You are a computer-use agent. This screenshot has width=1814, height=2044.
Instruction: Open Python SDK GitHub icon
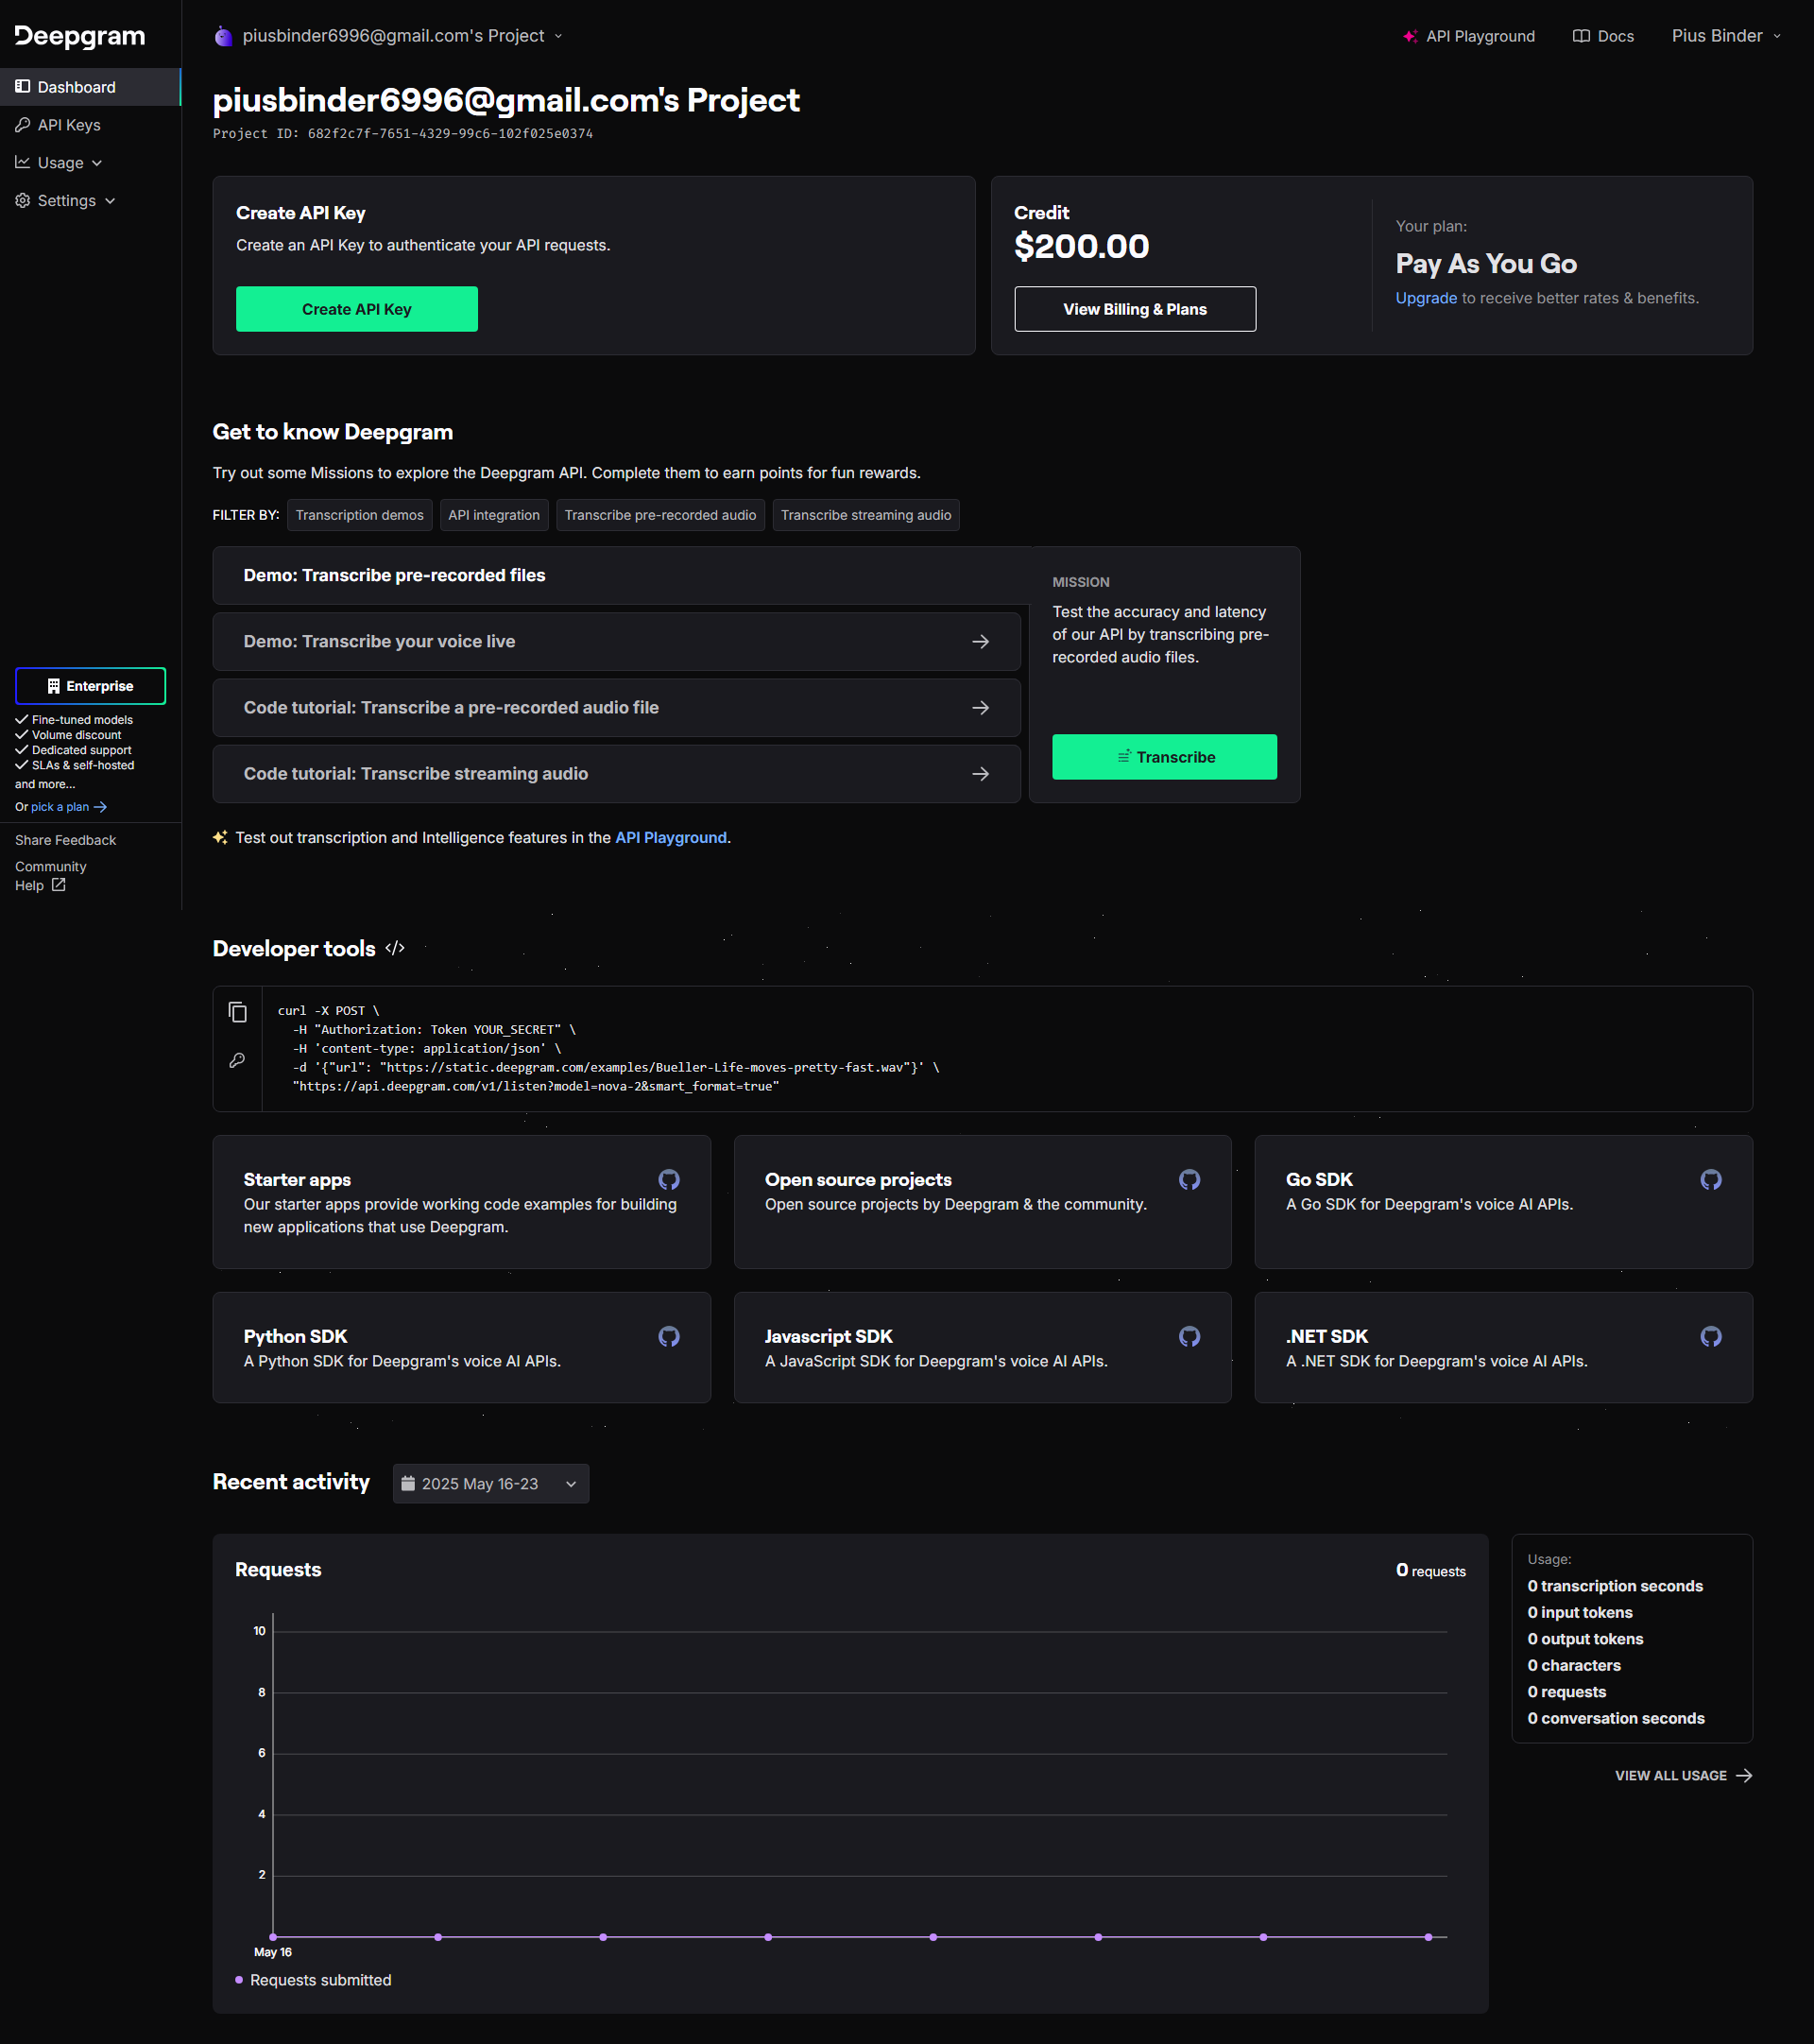[x=669, y=1337]
